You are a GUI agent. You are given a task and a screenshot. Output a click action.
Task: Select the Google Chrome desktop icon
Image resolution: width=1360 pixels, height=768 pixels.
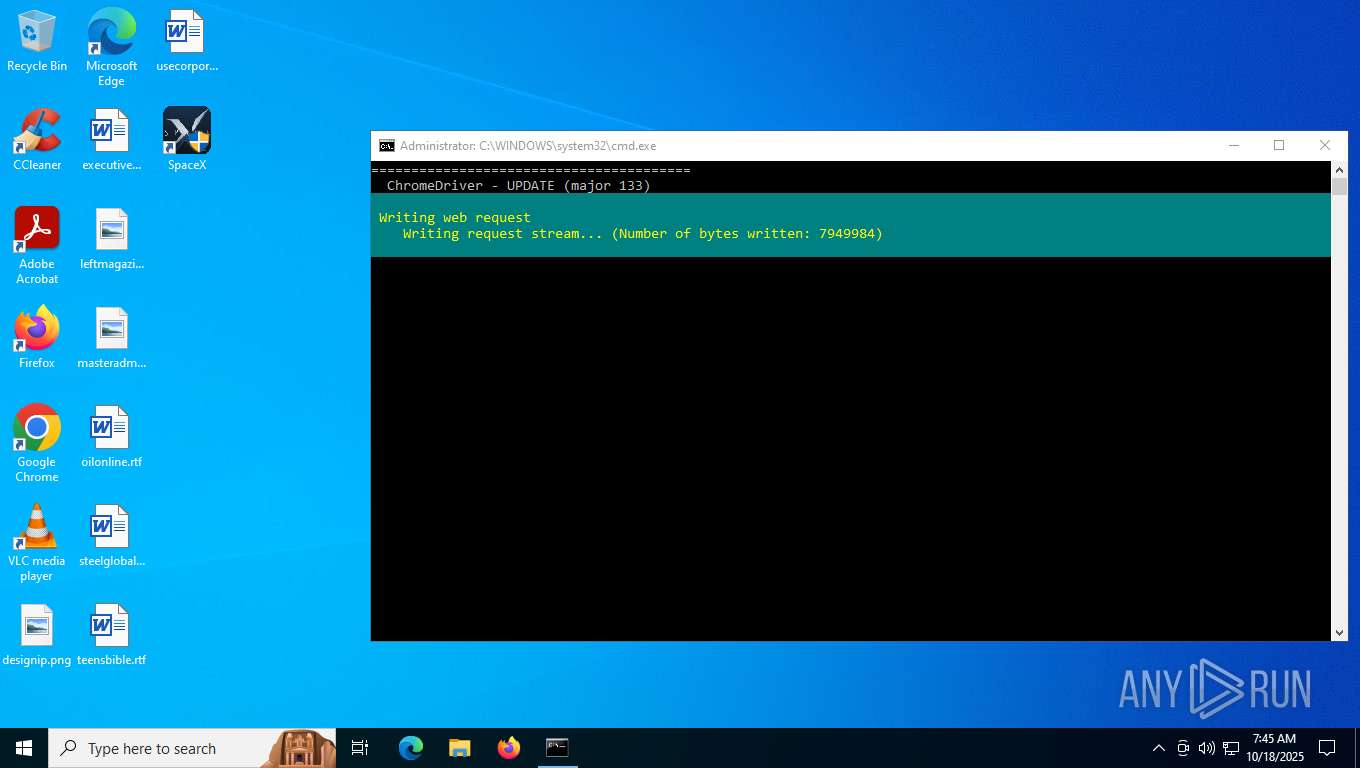click(37, 444)
